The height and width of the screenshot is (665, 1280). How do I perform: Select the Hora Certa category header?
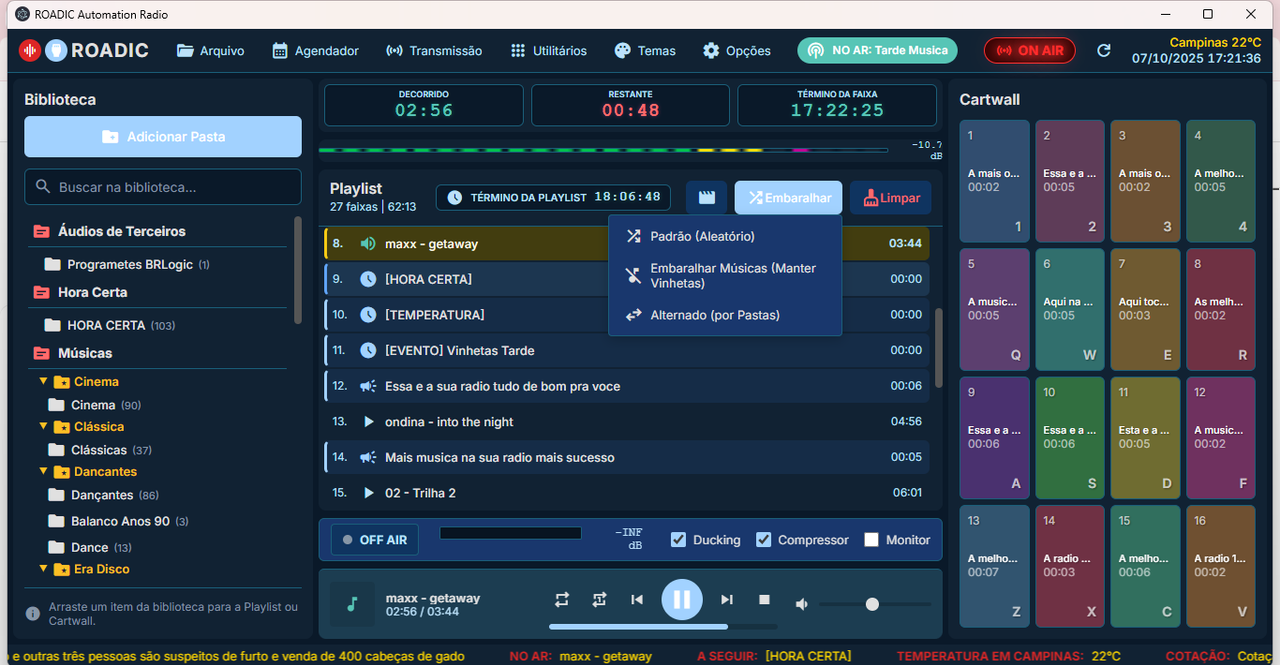point(80,292)
